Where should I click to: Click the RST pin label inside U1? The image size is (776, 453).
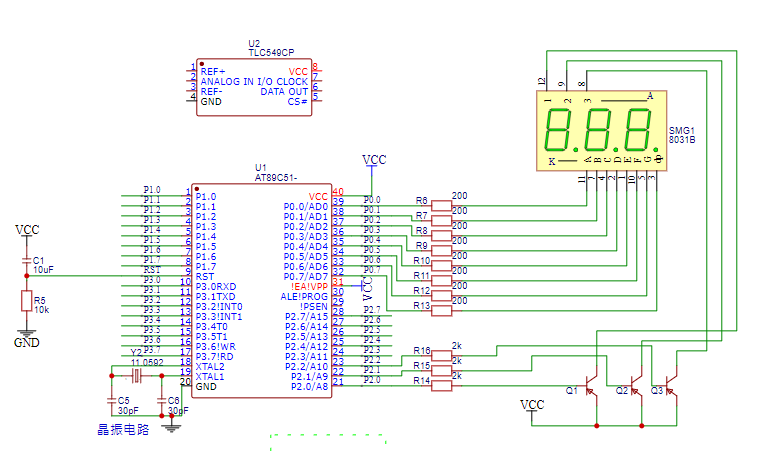[x=205, y=277]
